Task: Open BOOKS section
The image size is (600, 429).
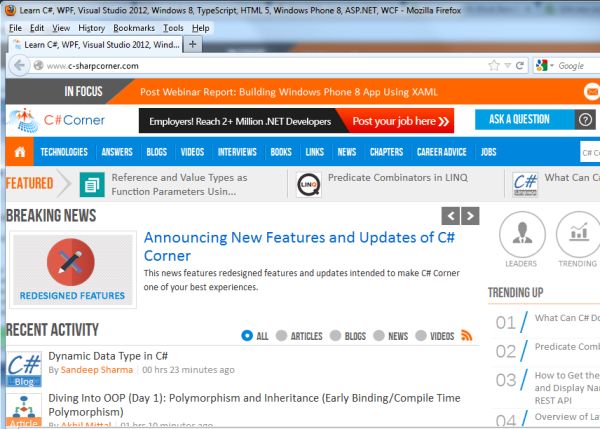Action: 281,152
